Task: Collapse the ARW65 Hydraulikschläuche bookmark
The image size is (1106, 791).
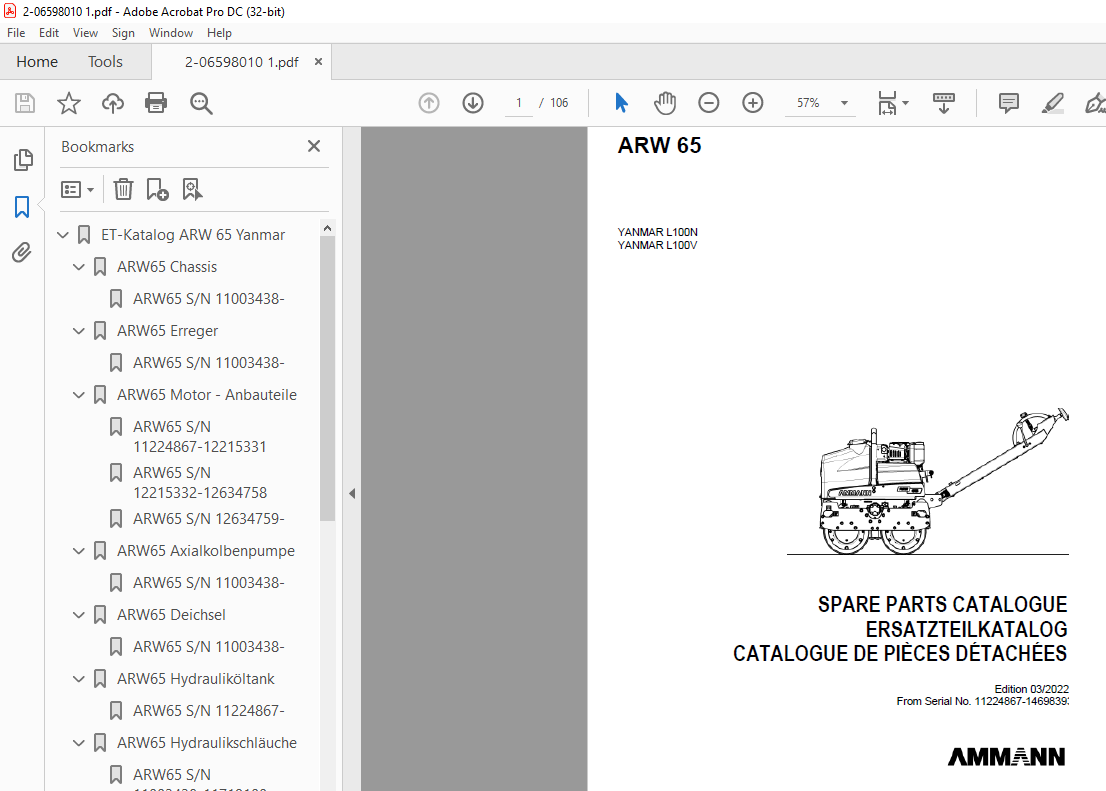Action: pos(79,743)
